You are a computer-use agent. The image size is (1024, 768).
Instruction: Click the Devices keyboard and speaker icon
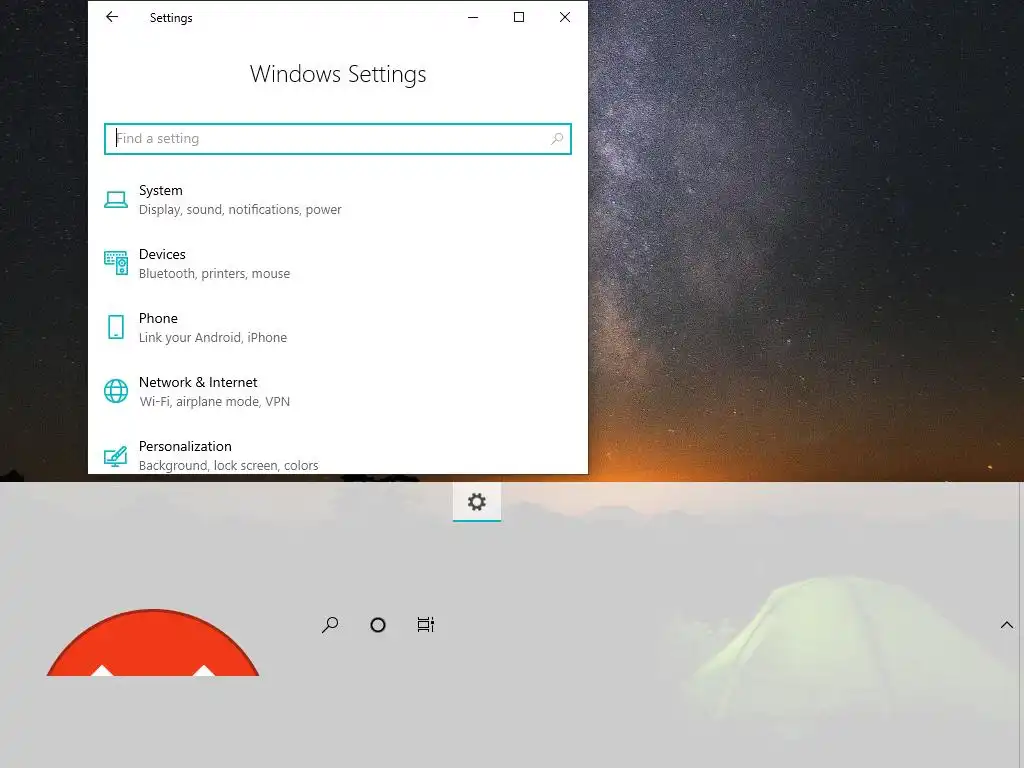(116, 263)
